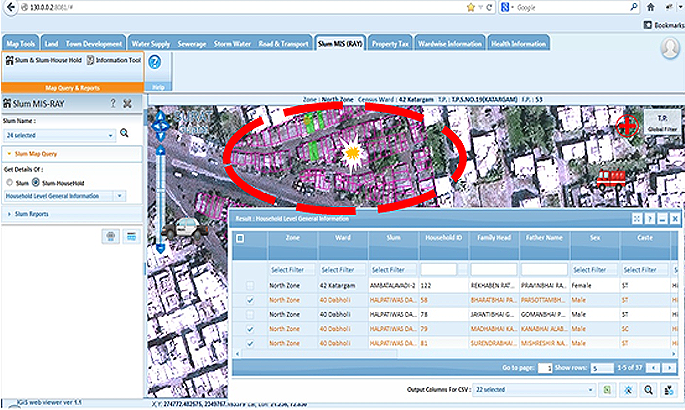
Task: Click the sun-shaped marker on map
Action: pos(352,153)
